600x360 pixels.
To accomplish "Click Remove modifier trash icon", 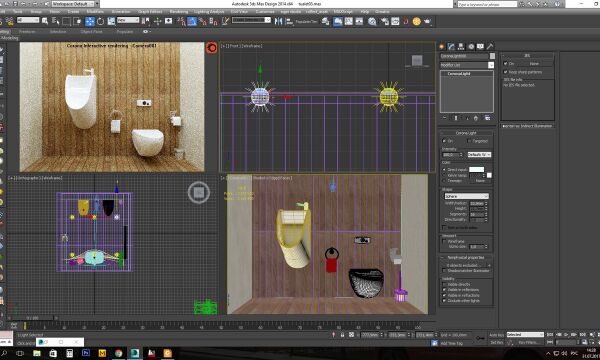I will click(476, 118).
